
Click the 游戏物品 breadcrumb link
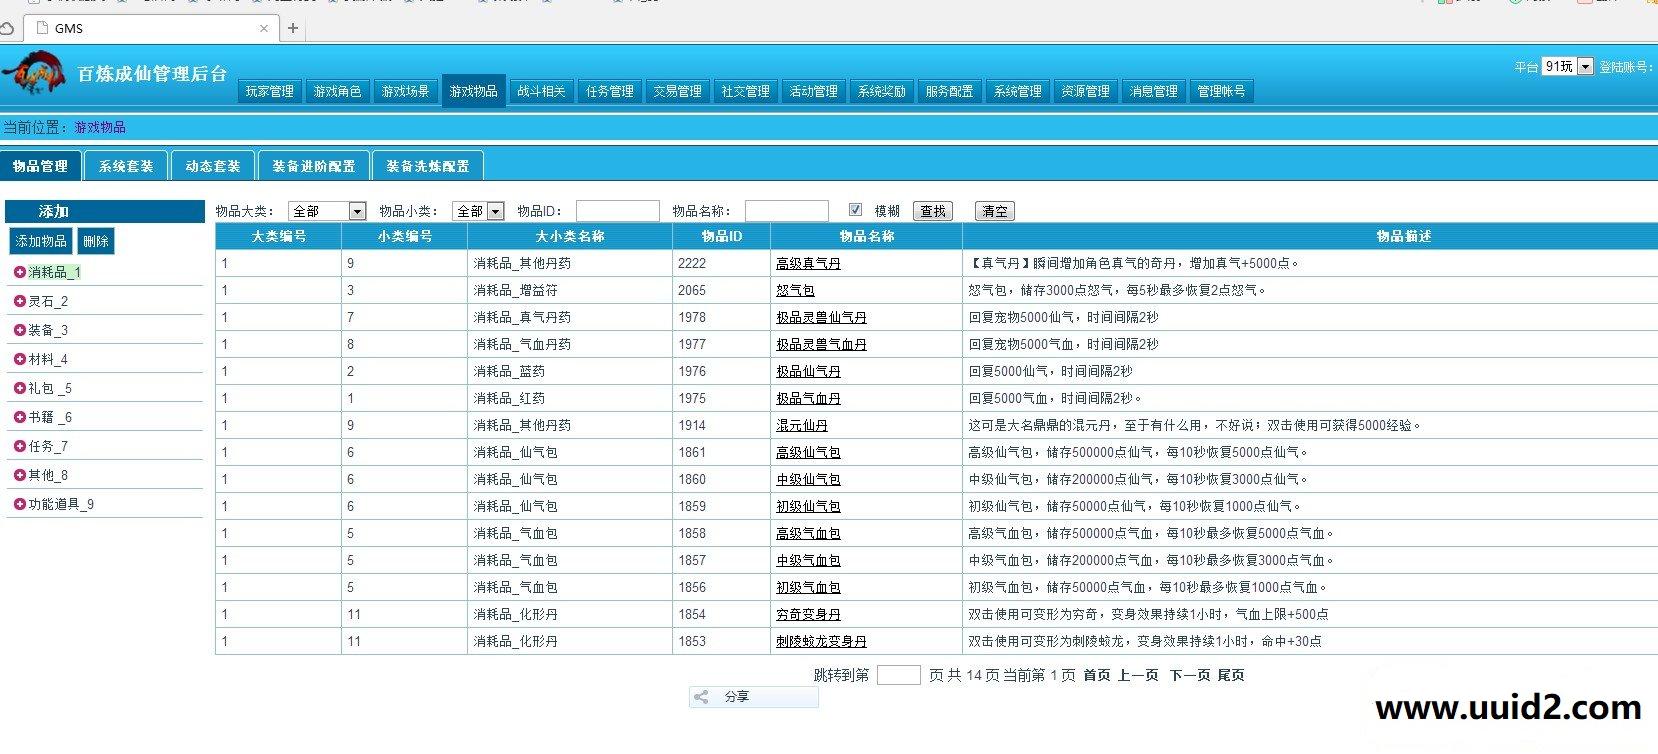100,127
